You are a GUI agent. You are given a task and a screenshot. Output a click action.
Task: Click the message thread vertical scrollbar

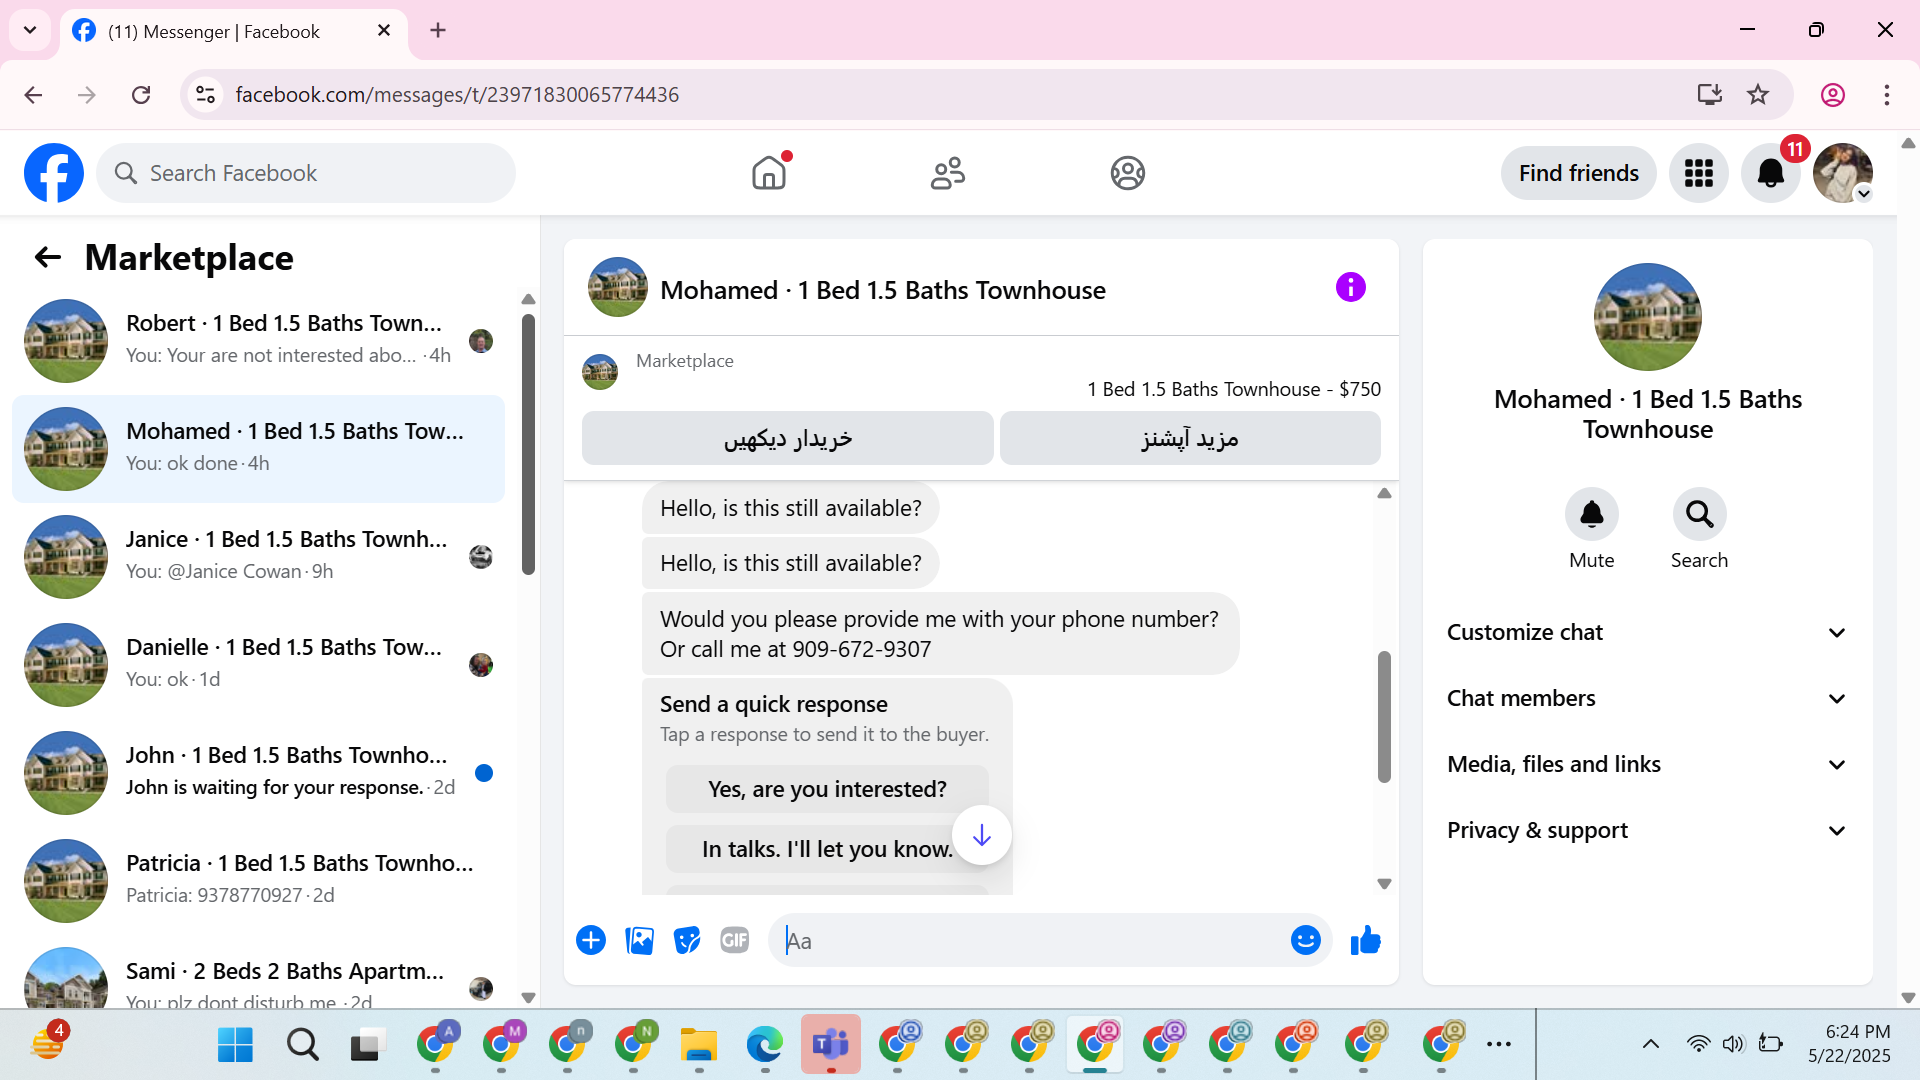coord(1384,716)
